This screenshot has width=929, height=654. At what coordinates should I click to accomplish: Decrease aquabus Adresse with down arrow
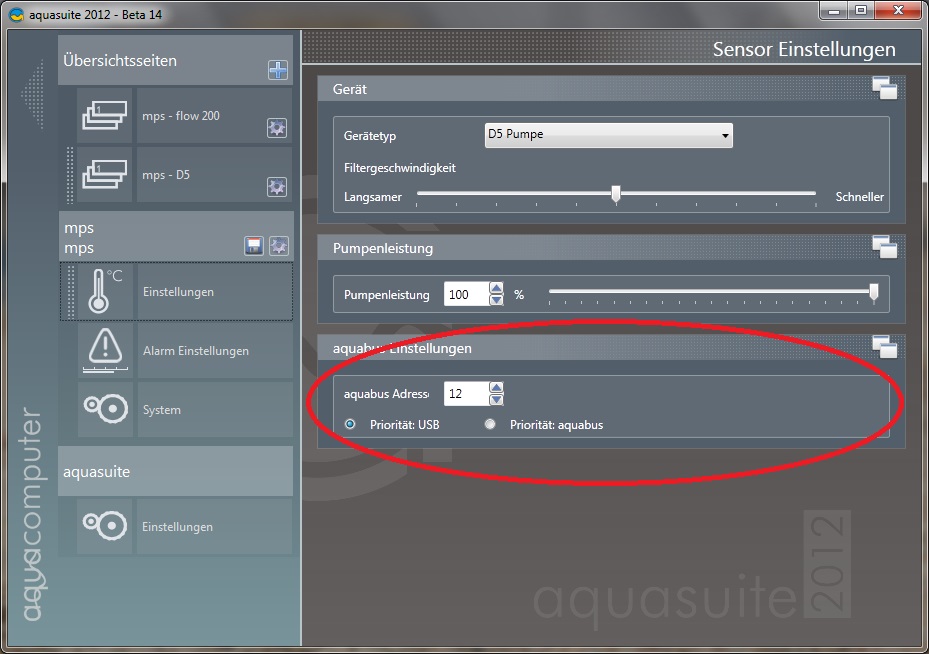coord(496,400)
